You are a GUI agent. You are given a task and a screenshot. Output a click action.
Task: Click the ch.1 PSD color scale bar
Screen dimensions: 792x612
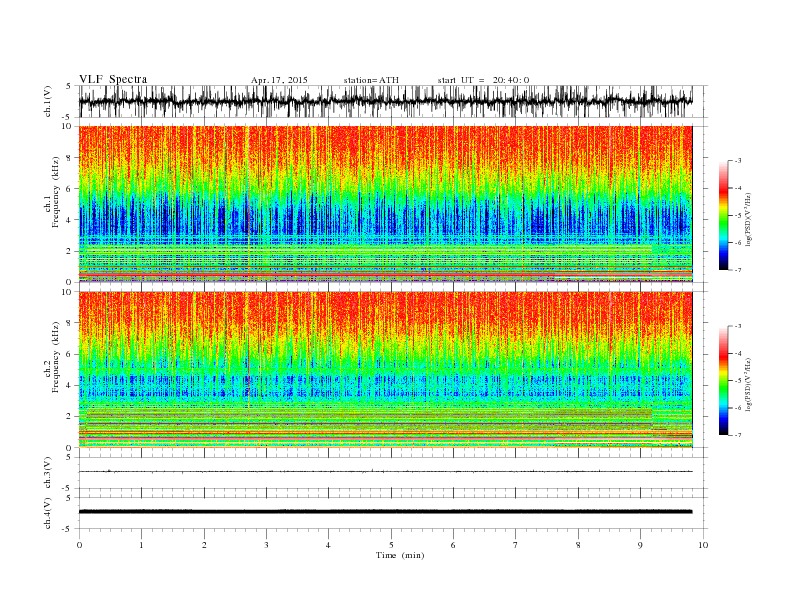click(723, 216)
